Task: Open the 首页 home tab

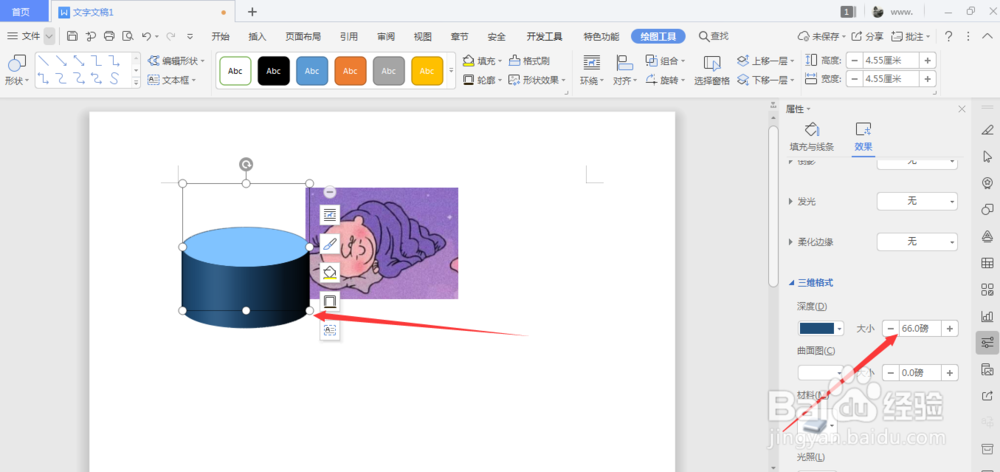Action: pyautogui.click(x=20, y=11)
